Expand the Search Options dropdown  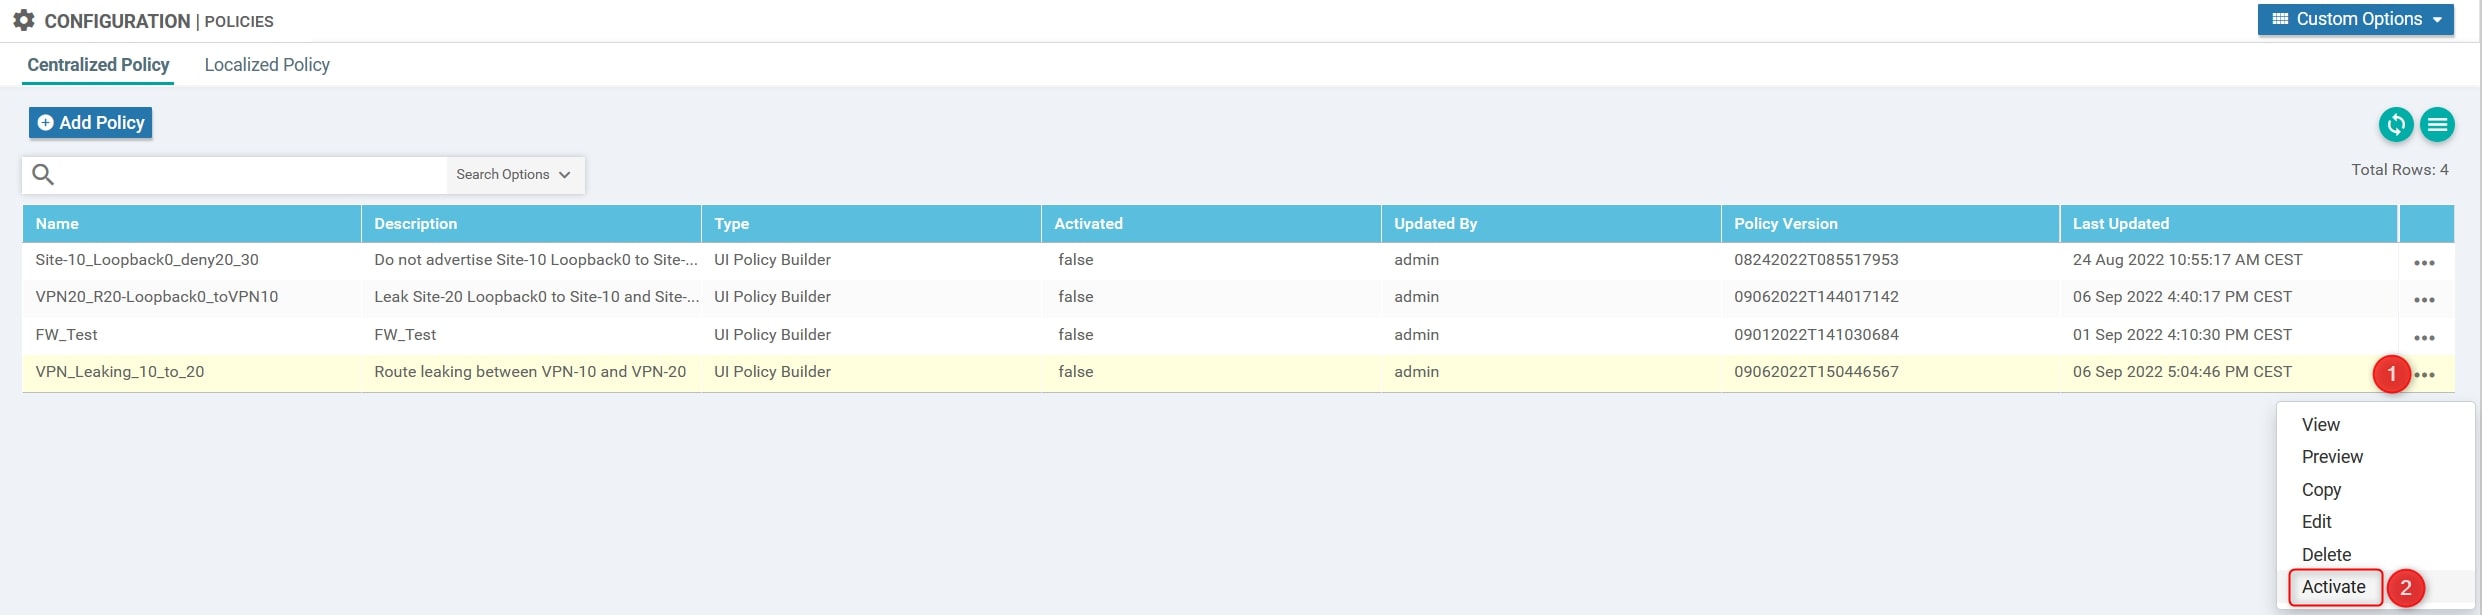pyautogui.click(x=513, y=175)
